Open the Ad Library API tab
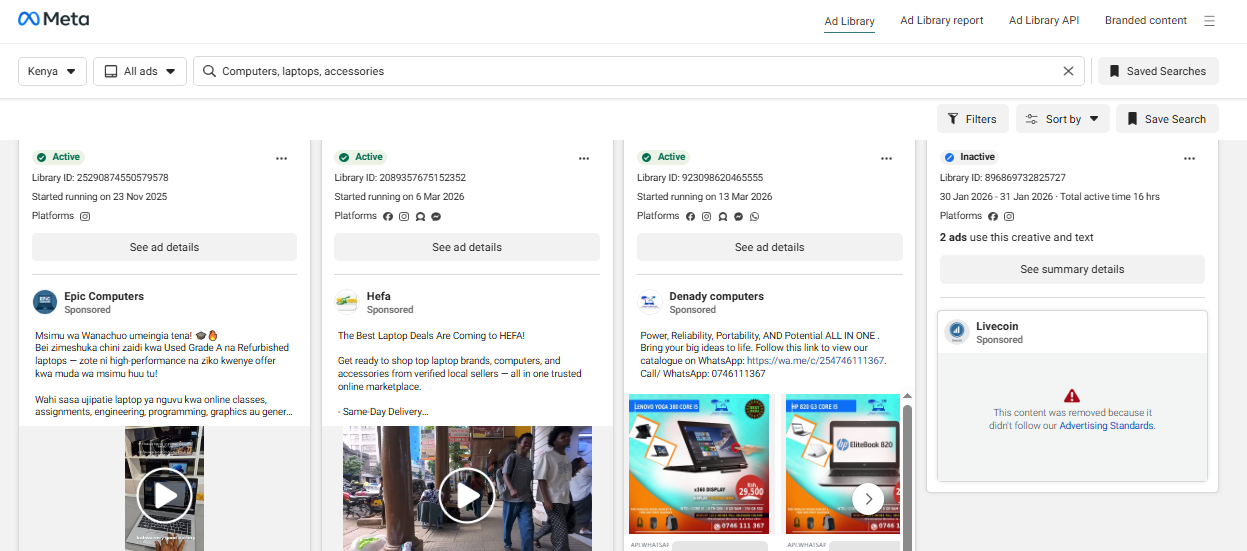The width and height of the screenshot is (1247, 551). point(1044,20)
